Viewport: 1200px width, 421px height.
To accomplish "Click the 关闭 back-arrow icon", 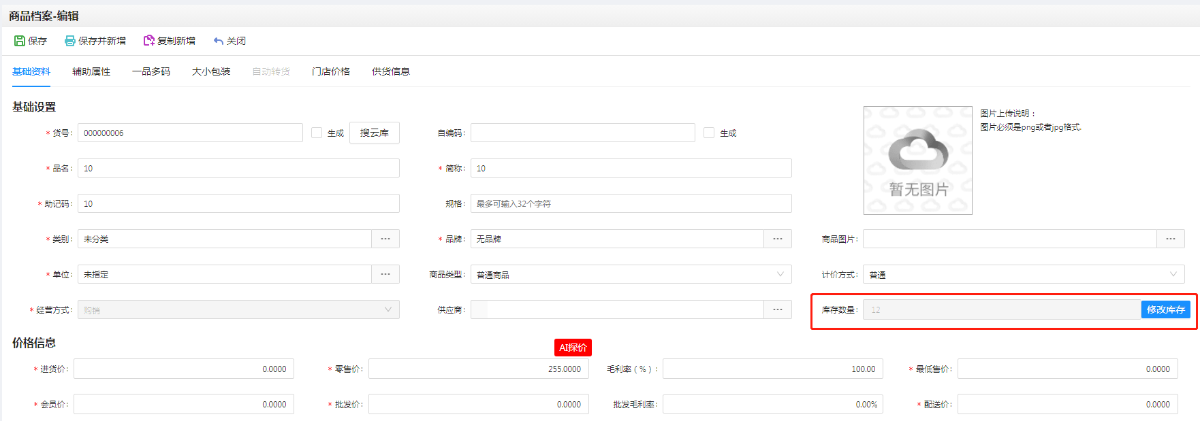I will (x=218, y=41).
